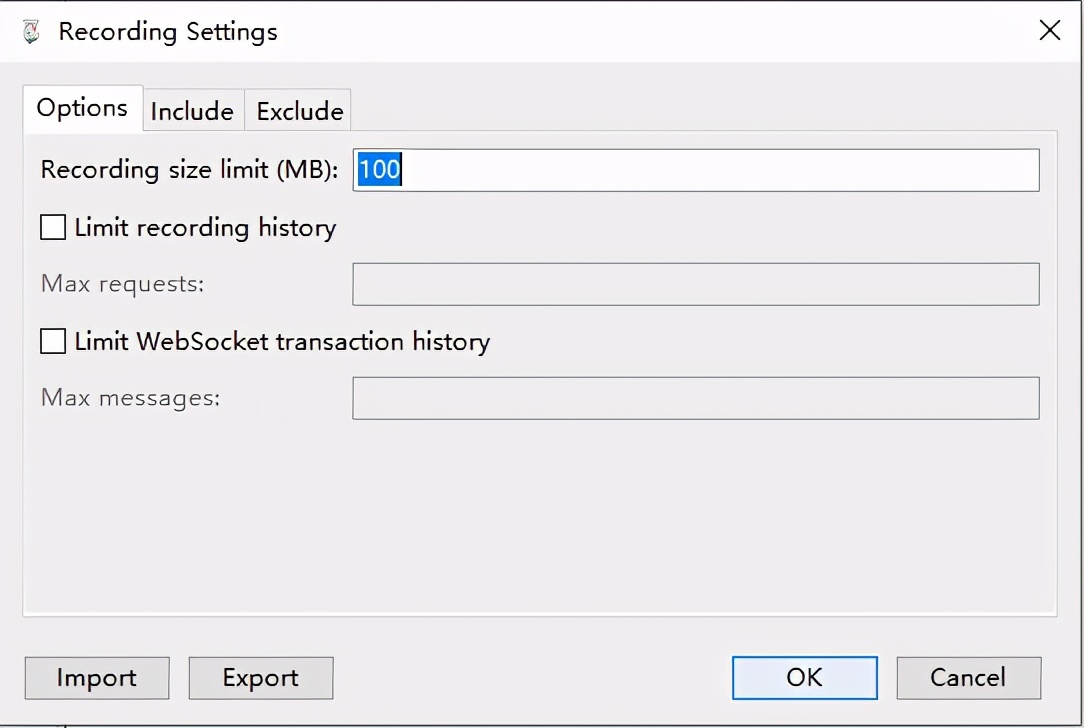1084x728 pixels.
Task: Click the "Max requests:" label text
Action: tap(122, 284)
